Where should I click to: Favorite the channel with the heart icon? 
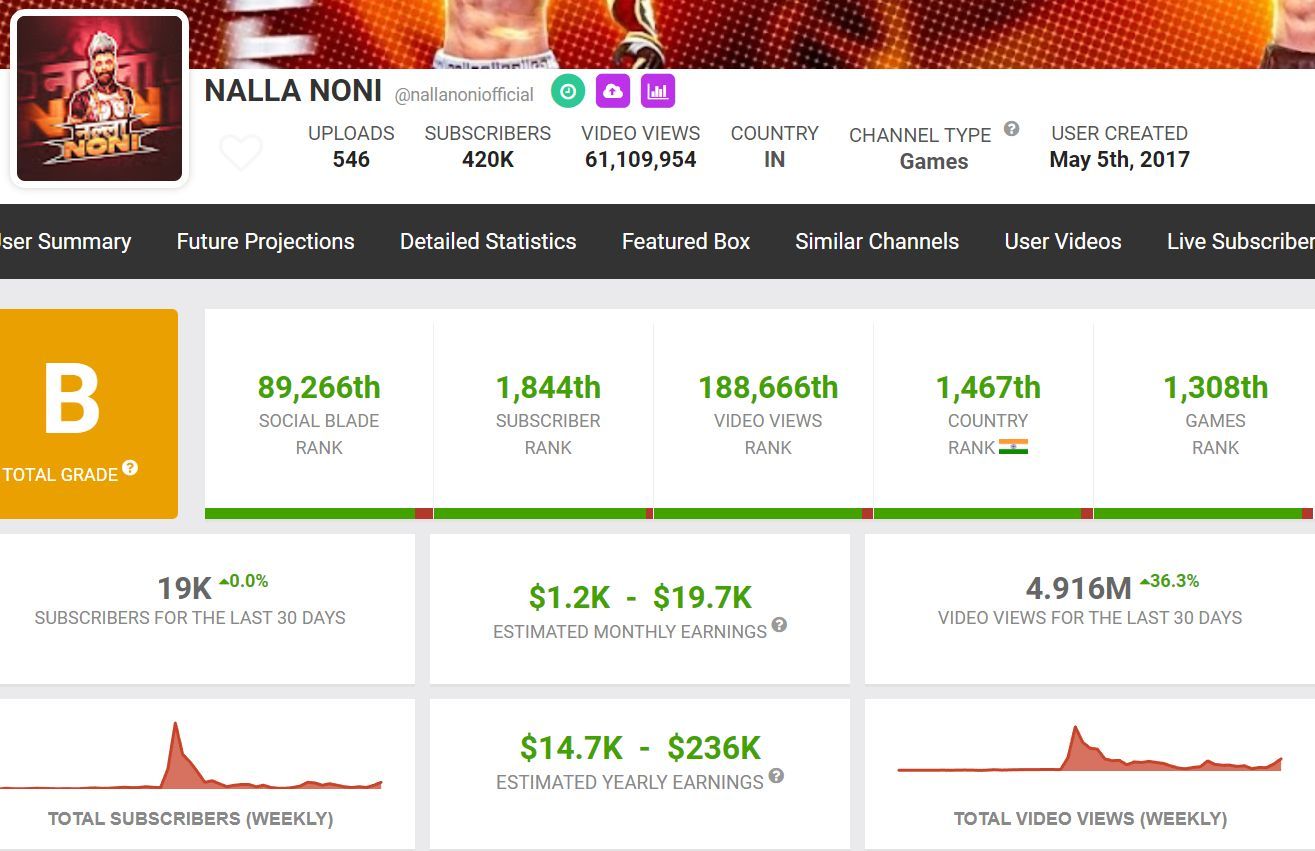tap(241, 153)
